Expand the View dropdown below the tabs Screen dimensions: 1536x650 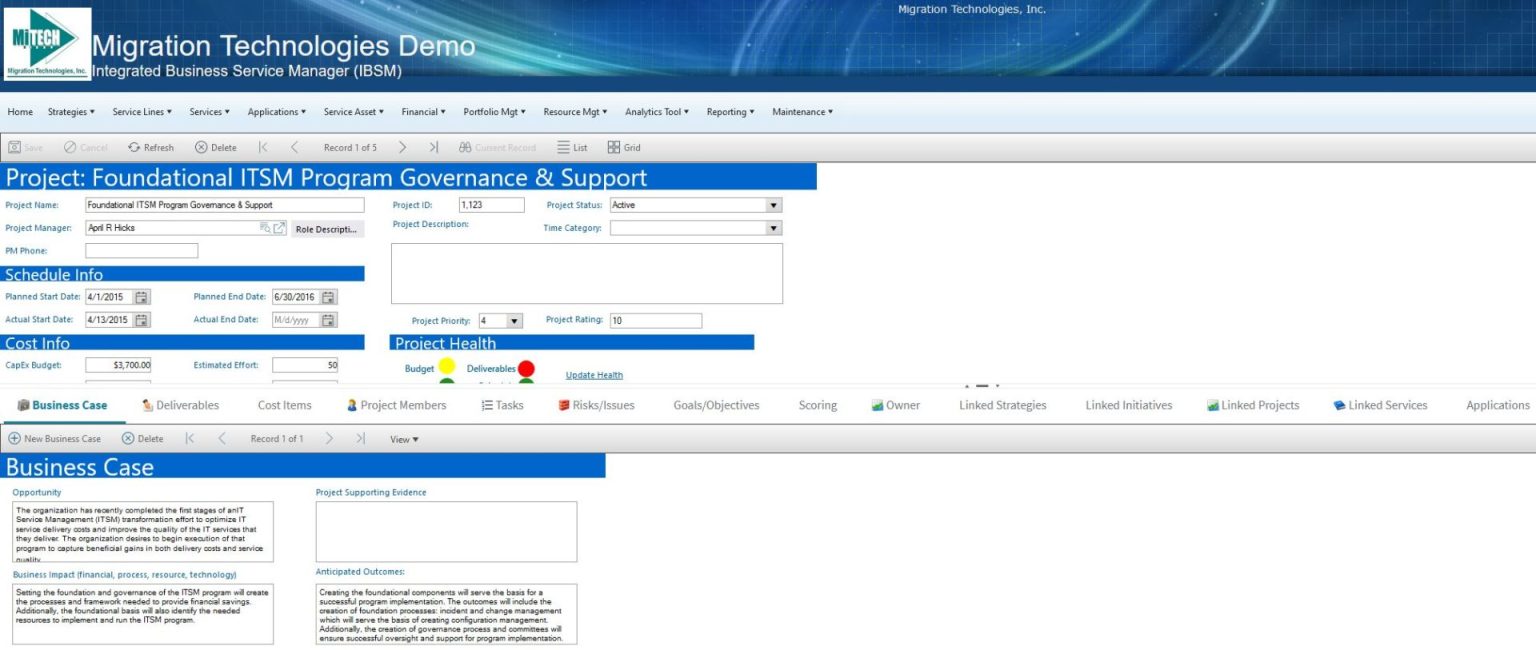pos(404,438)
